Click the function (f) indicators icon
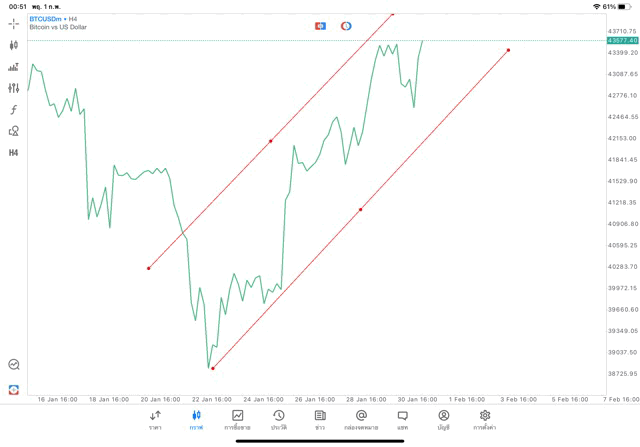The image size is (640, 447). coord(14,109)
